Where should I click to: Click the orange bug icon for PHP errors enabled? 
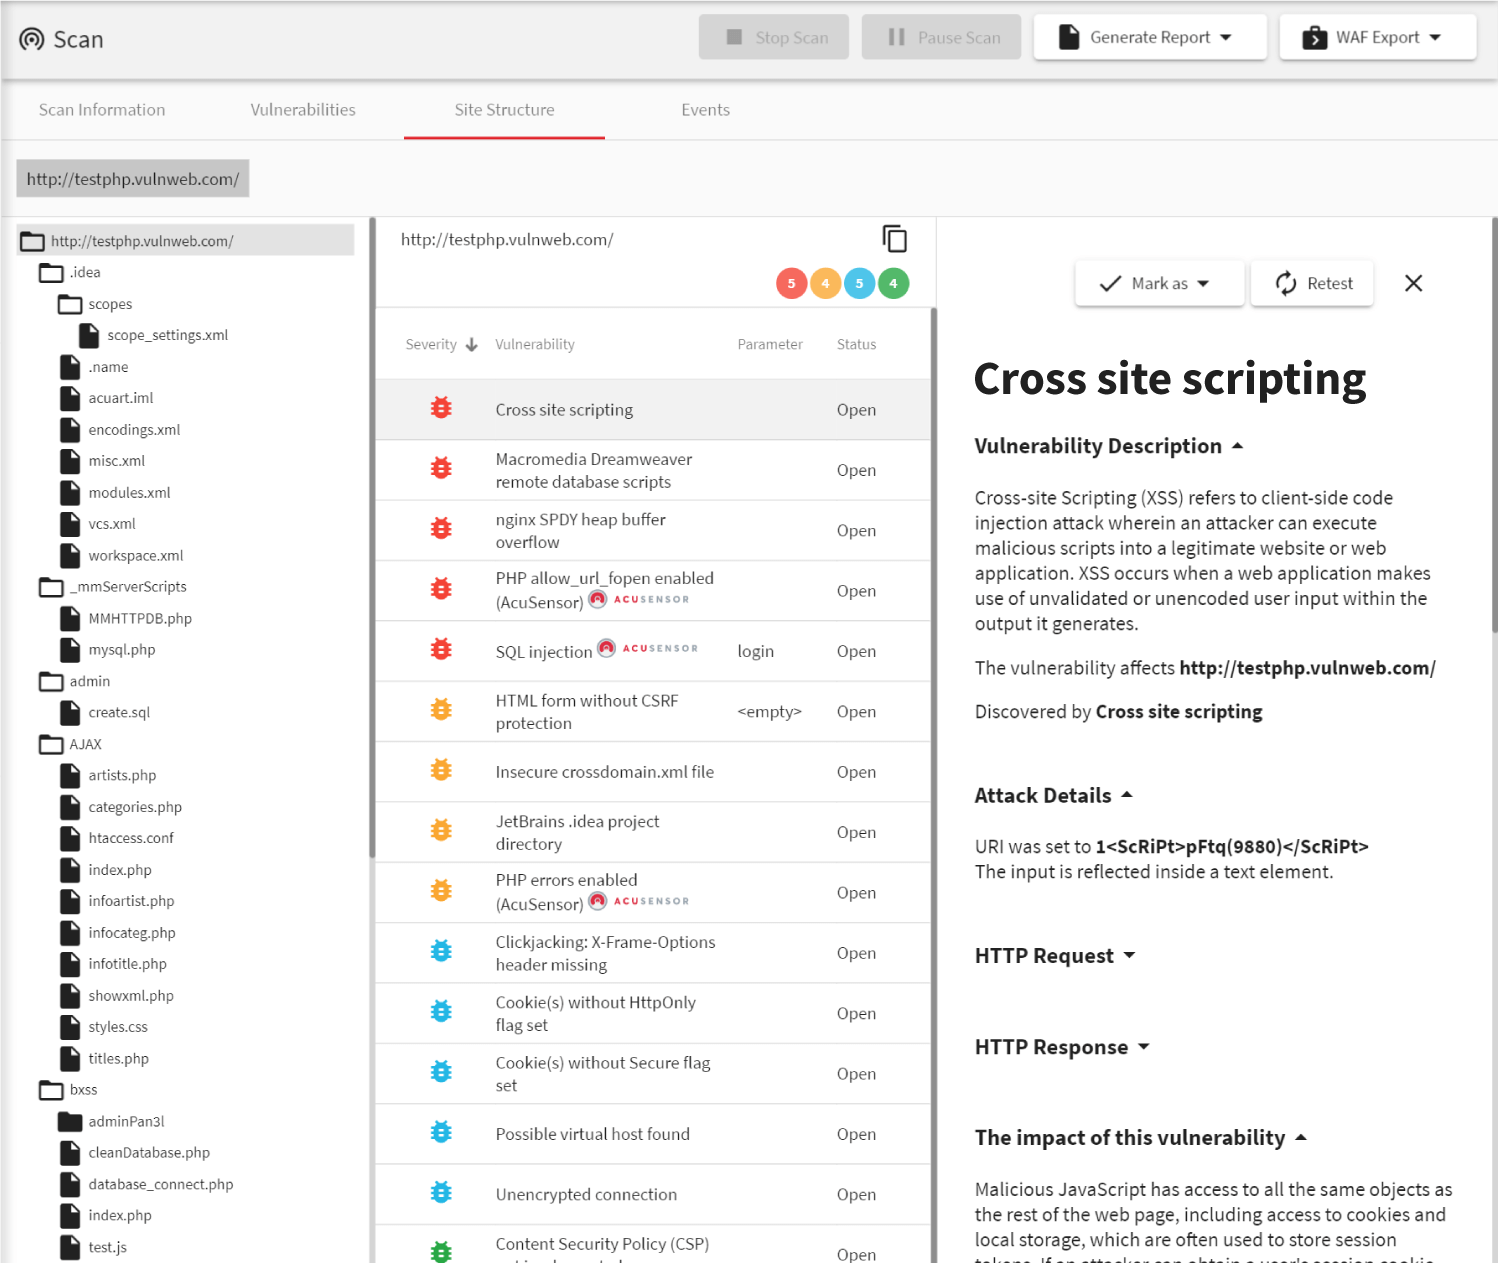coord(441,890)
